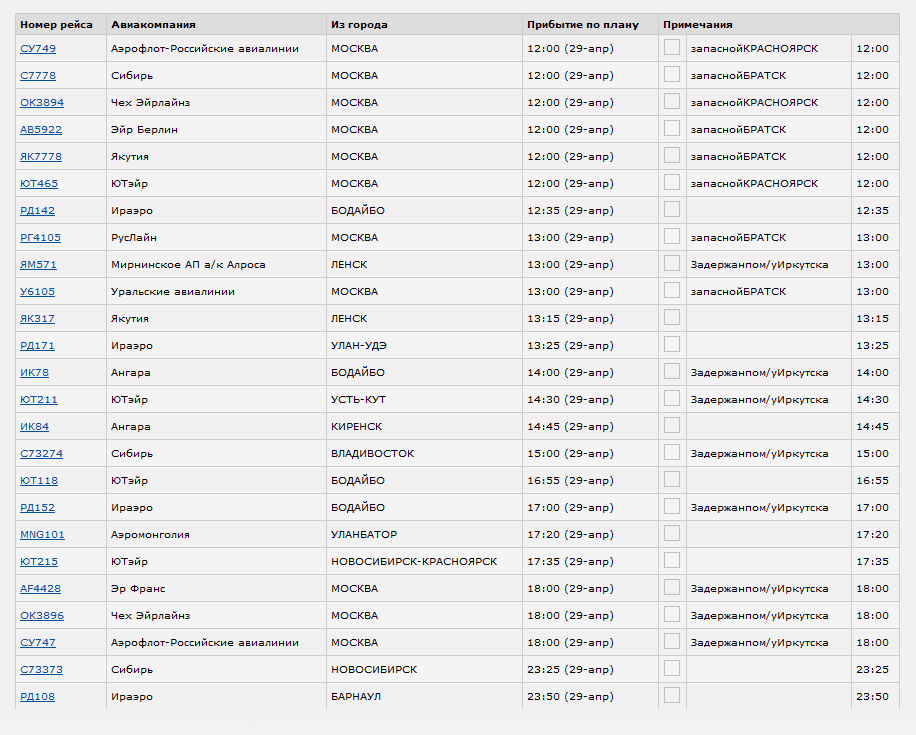Click the 'РусЛайн' airline cell

point(216,237)
